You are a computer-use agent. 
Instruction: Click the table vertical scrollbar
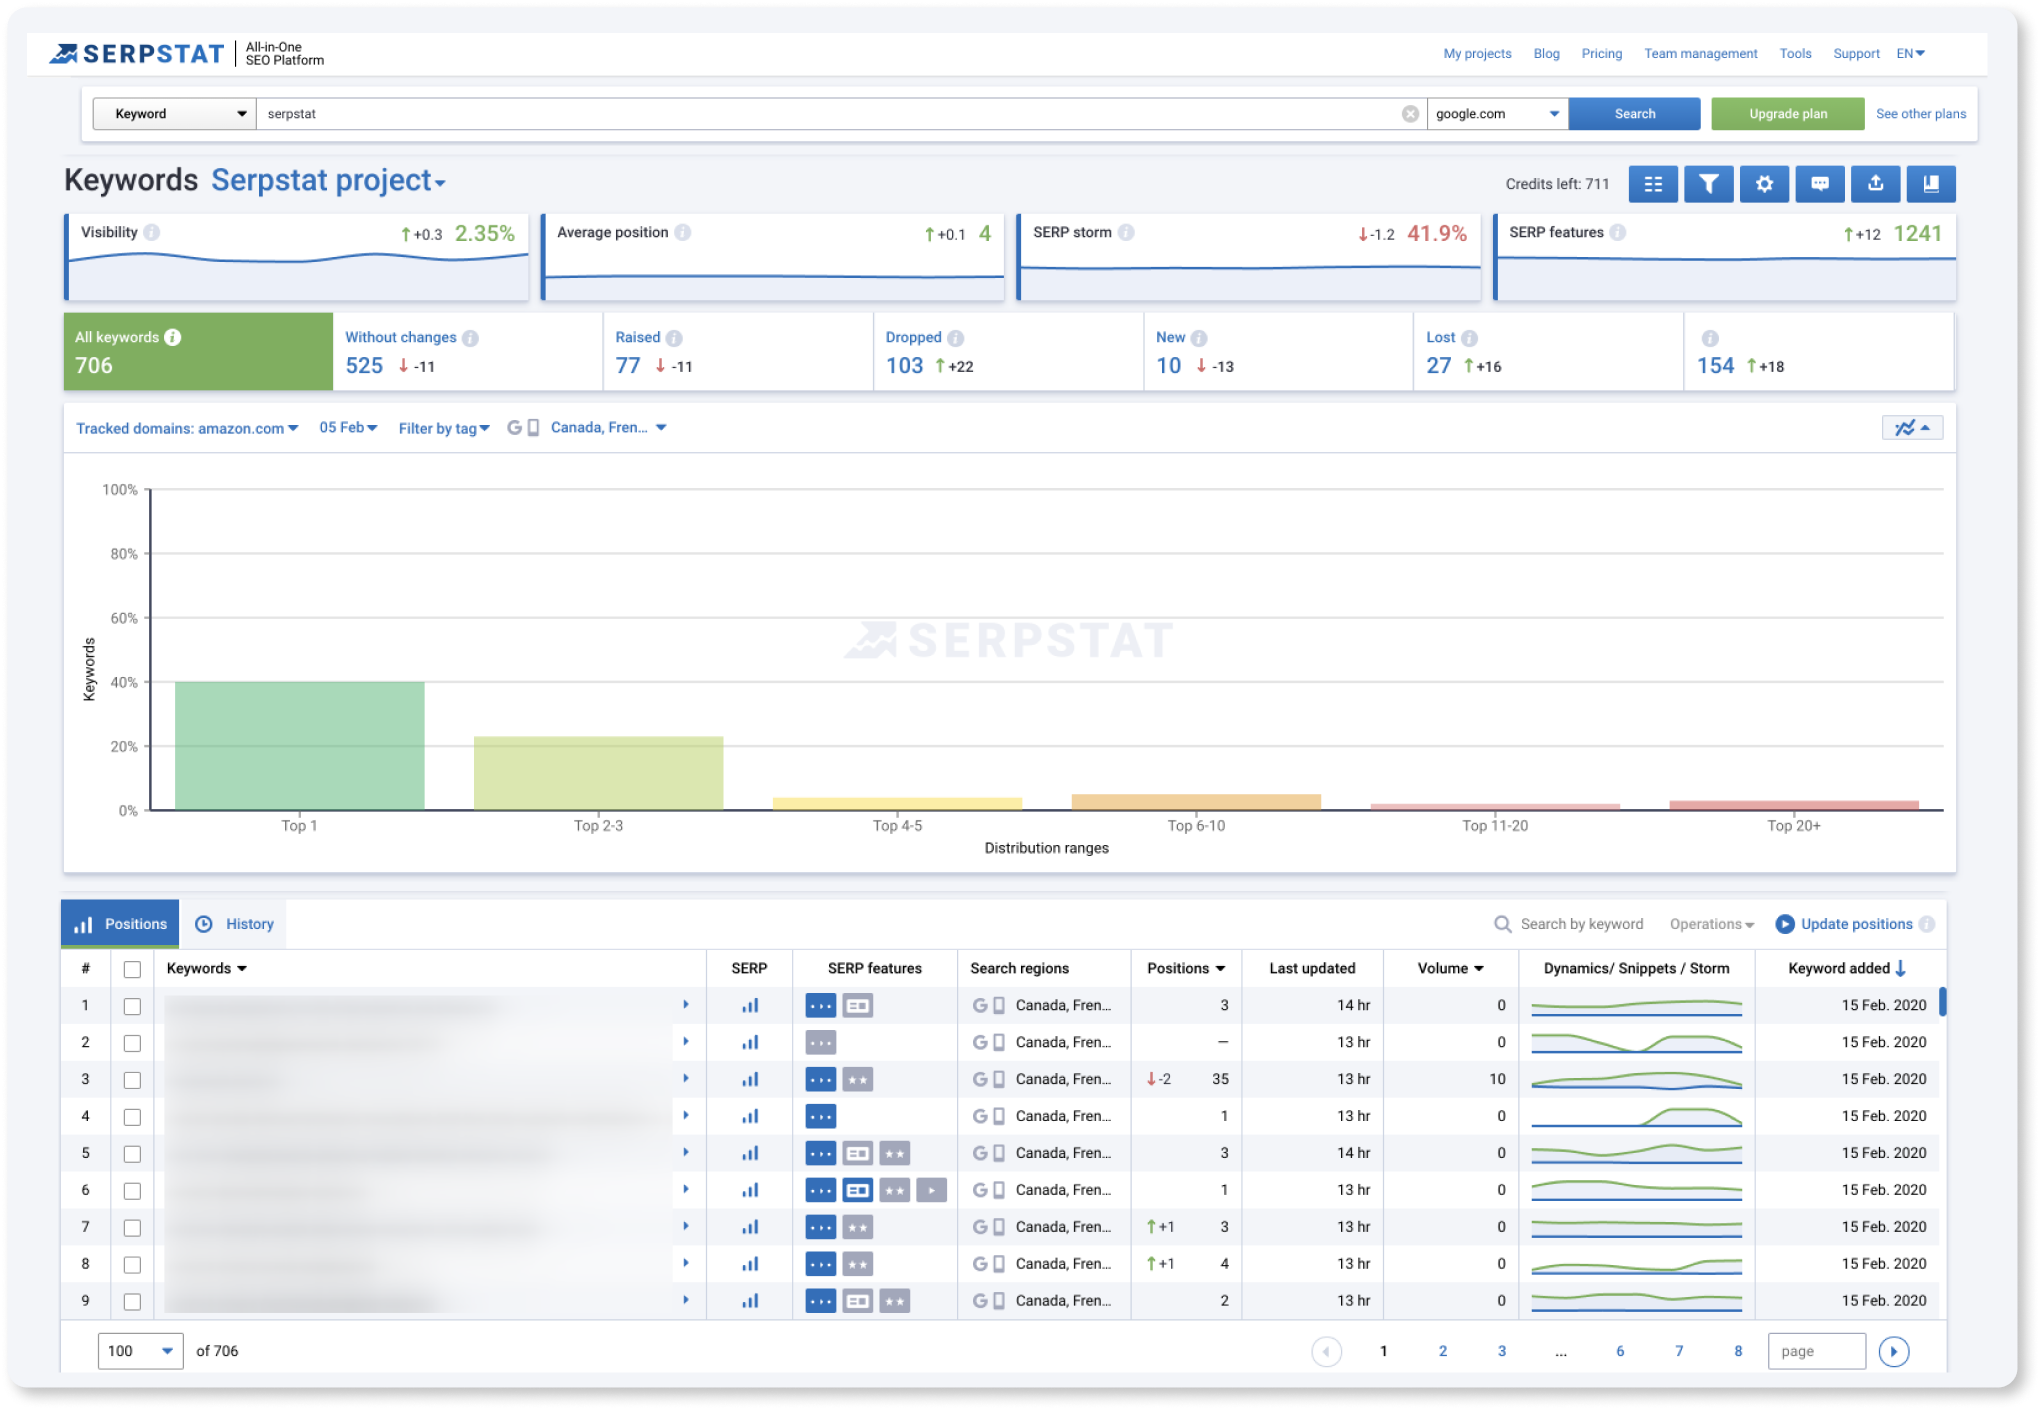(1942, 1002)
